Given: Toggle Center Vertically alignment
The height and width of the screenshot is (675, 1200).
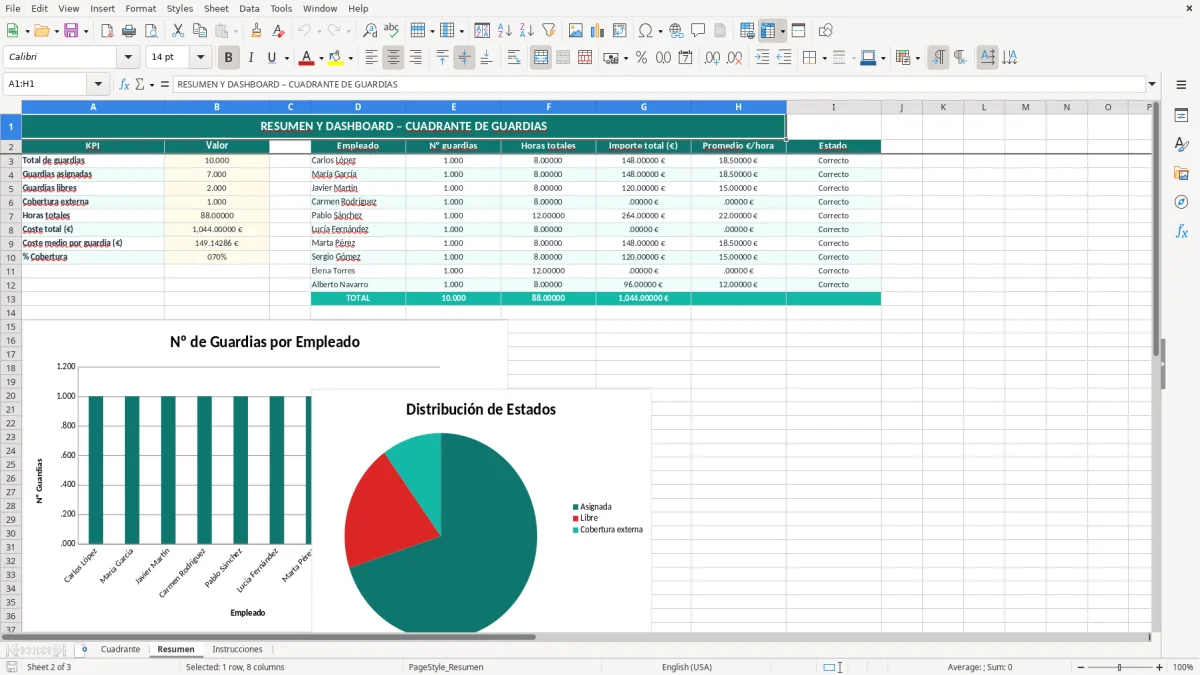Looking at the screenshot, I should point(464,58).
